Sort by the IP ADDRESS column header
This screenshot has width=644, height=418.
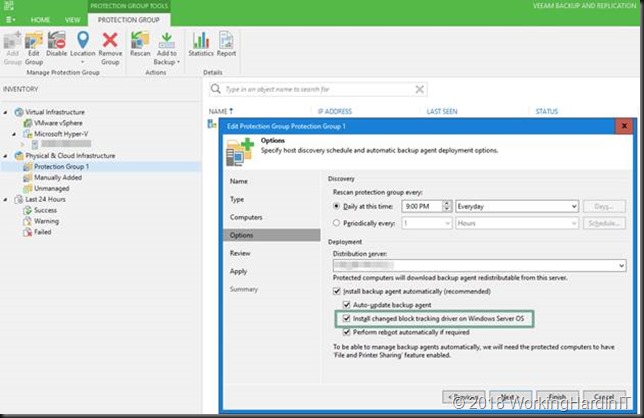tap(335, 111)
